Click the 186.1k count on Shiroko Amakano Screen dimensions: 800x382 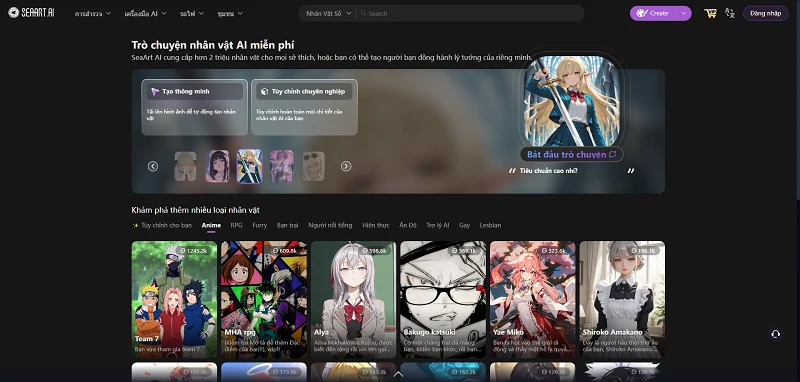pyautogui.click(x=643, y=251)
